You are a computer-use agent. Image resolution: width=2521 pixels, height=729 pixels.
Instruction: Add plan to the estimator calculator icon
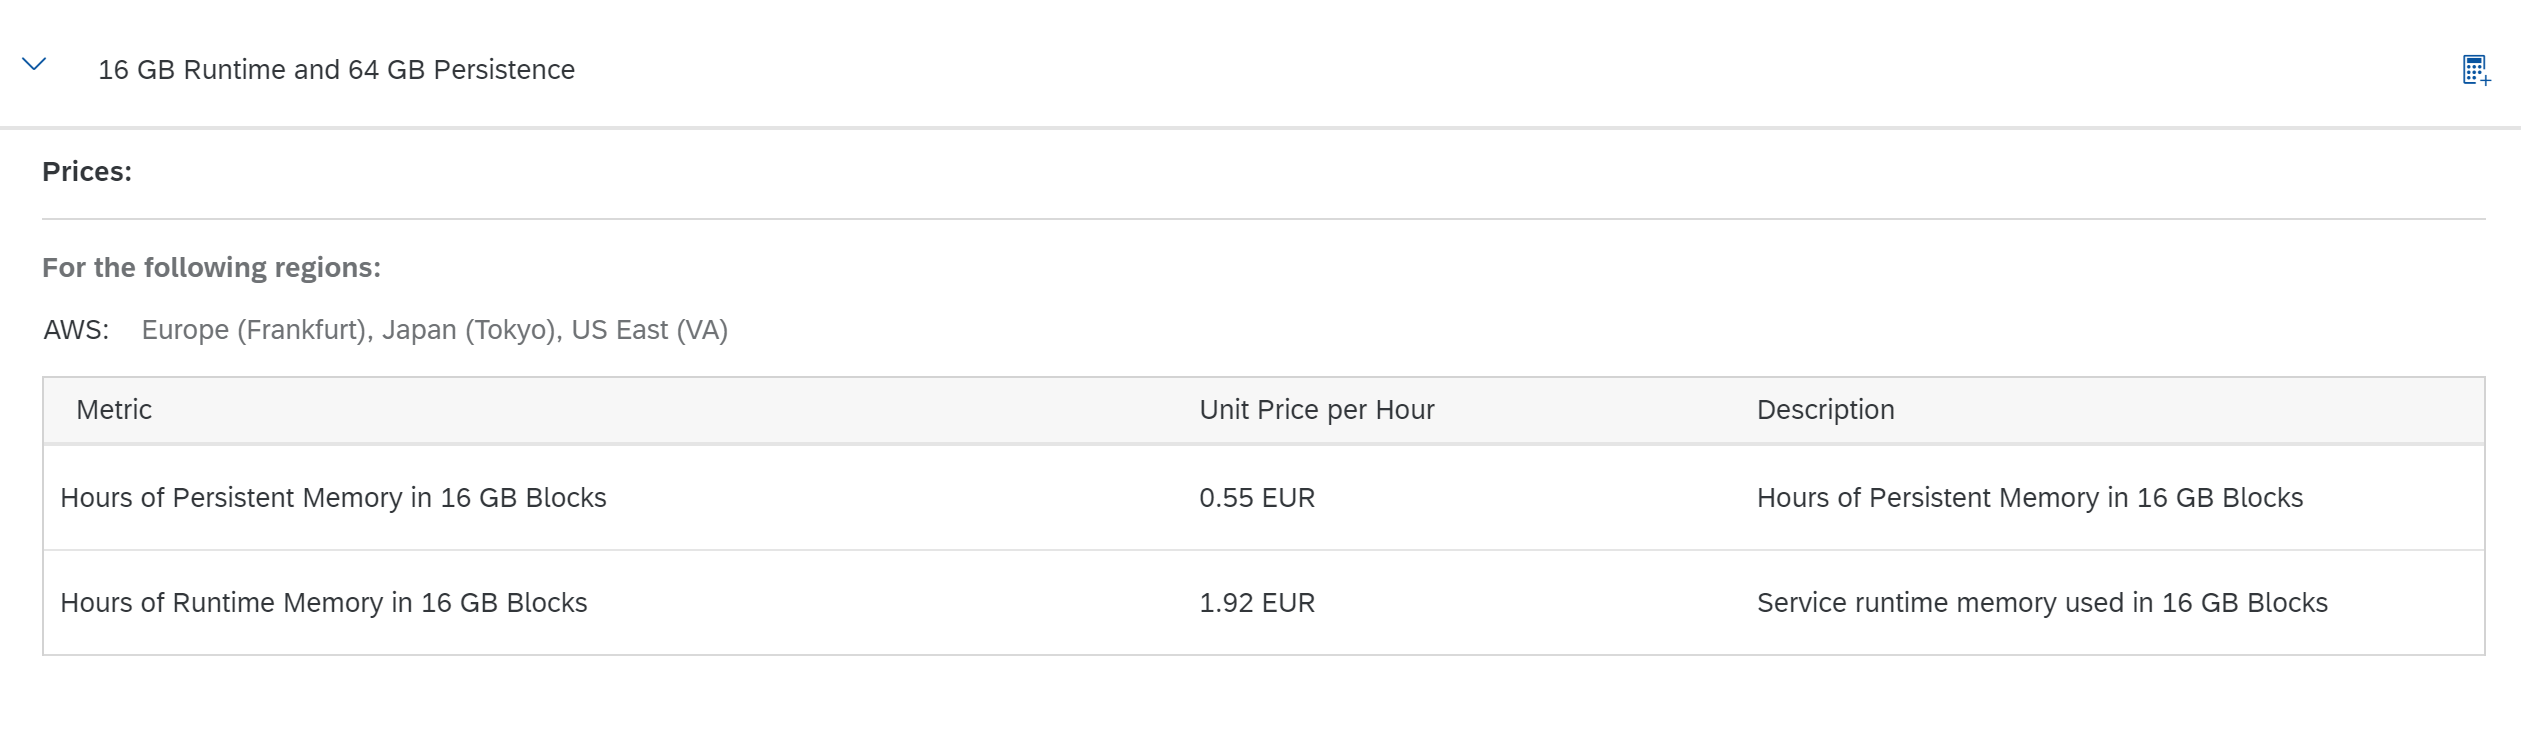click(x=2476, y=70)
